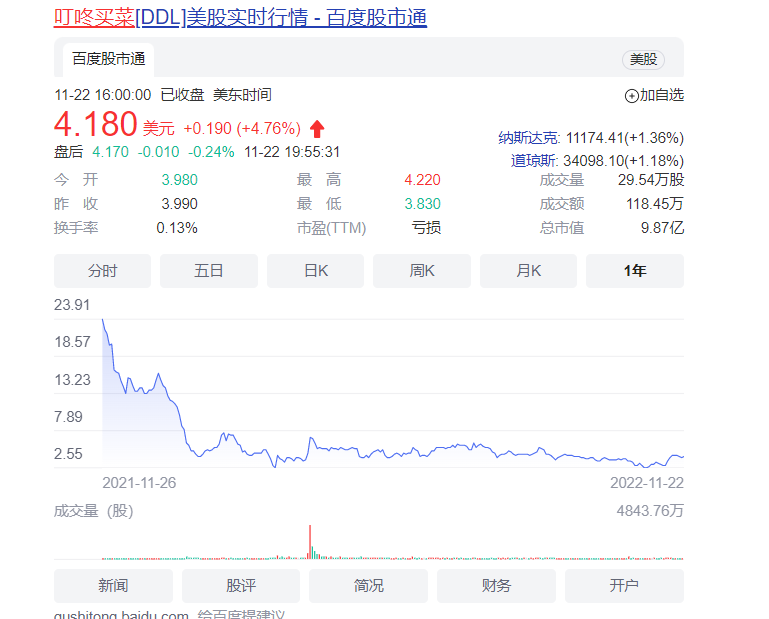Click the 成交量 value 29.54万股
The image size is (769, 619).
click(x=651, y=180)
